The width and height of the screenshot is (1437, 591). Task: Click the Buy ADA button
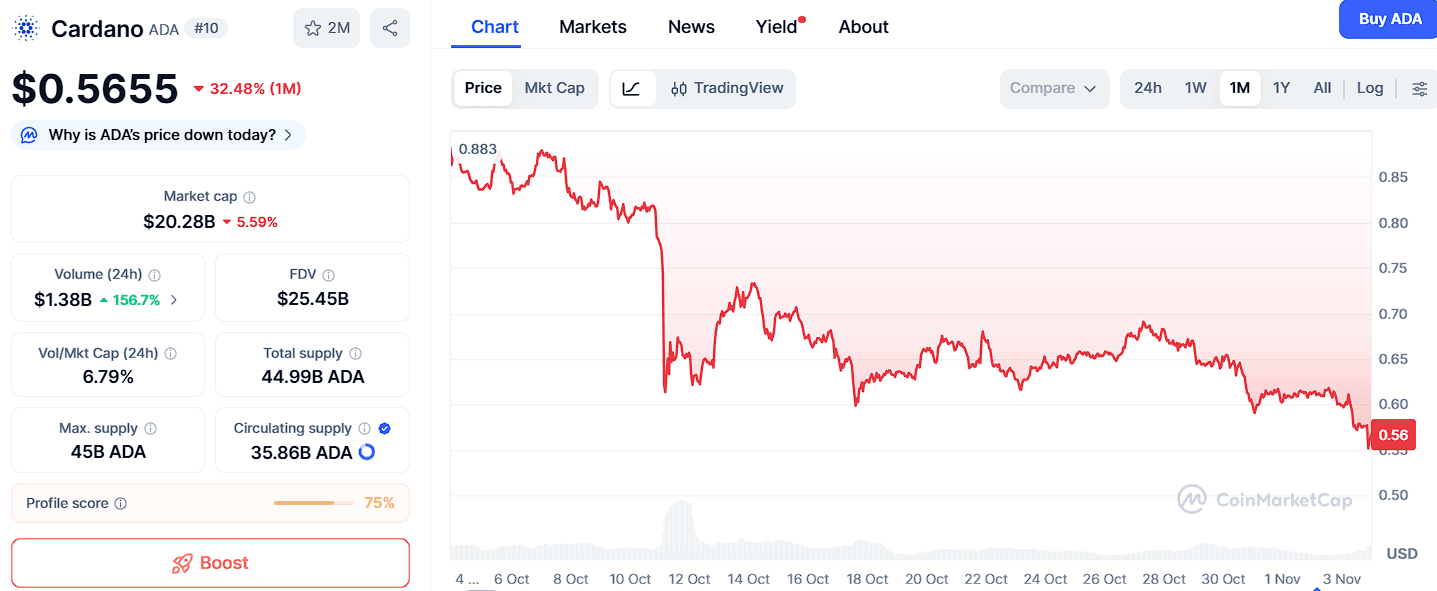[x=1389, y=19]
